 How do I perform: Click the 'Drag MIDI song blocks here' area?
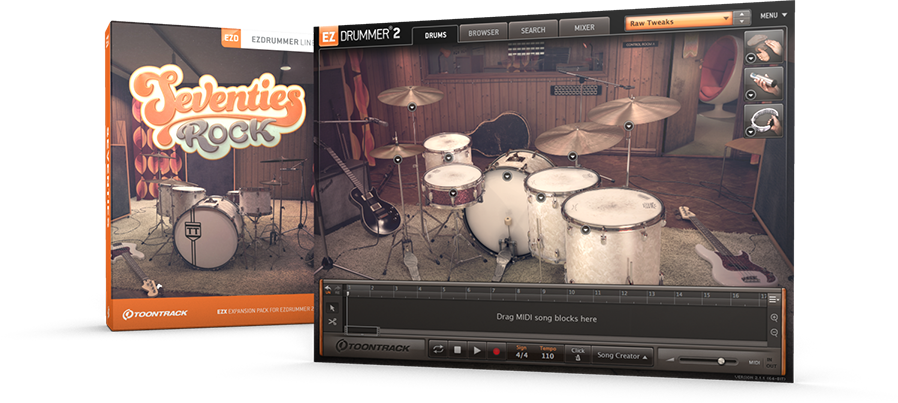point(546,318)
